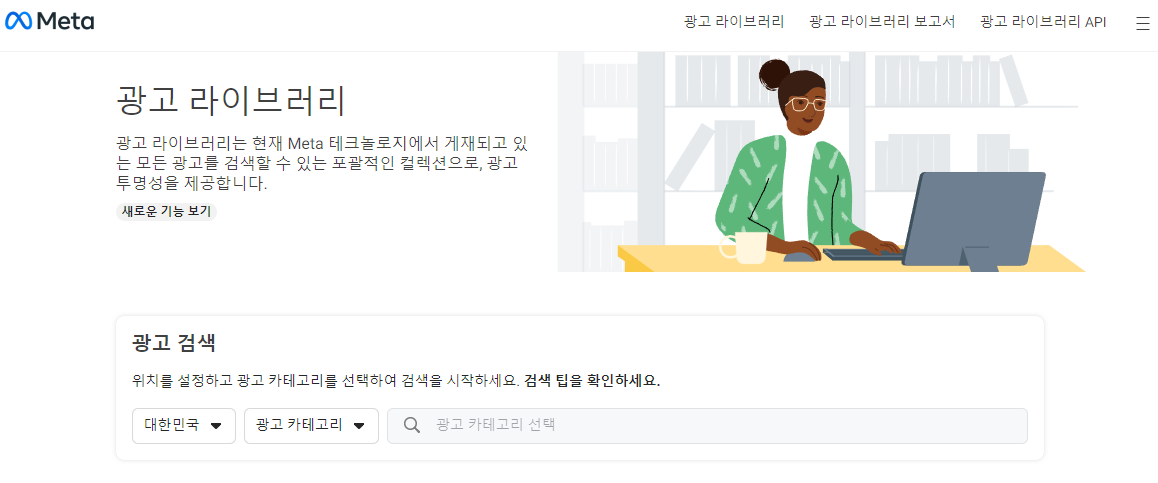
Task: Click the magnifying glass search icon
Action: point(412,425)
